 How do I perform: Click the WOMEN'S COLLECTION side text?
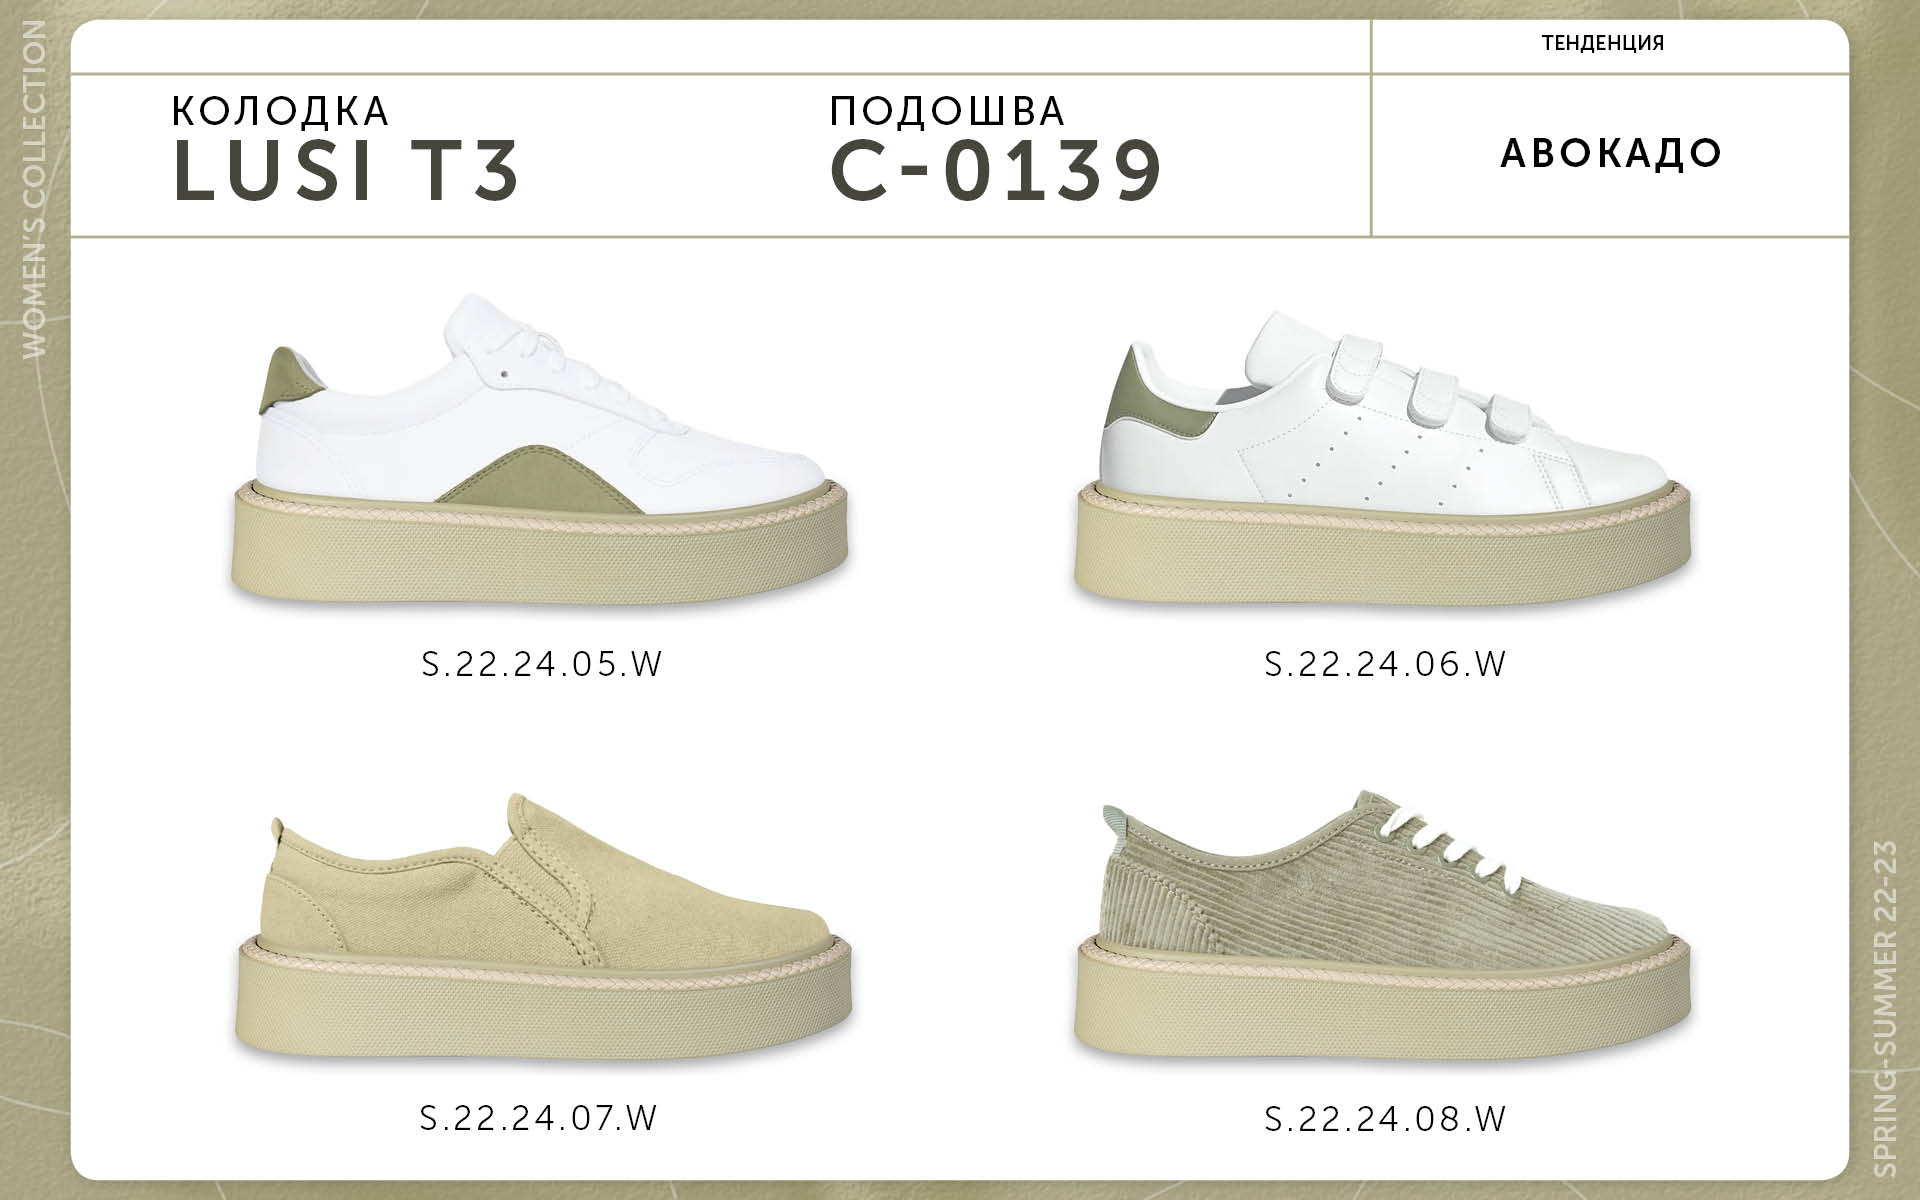34,188
